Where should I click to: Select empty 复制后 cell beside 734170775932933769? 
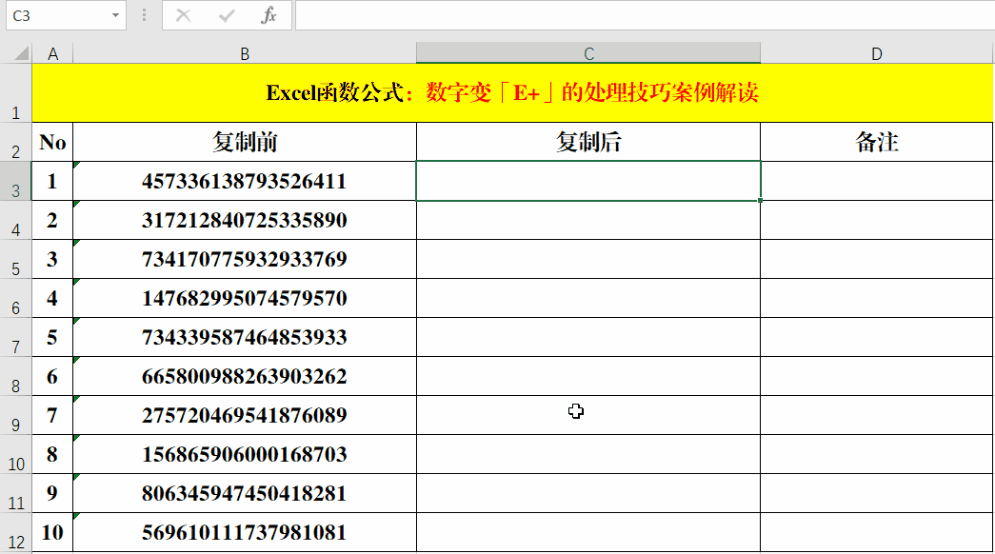tap(589, 260)
